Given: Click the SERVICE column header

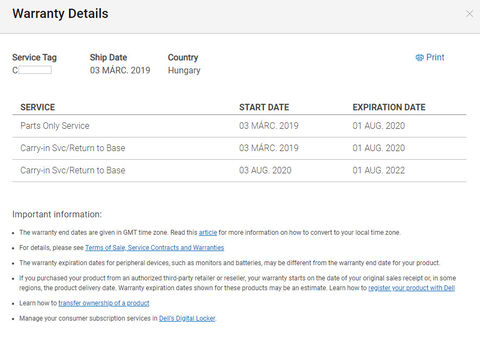Looking at the screenshot, I should tap(38, 107).
